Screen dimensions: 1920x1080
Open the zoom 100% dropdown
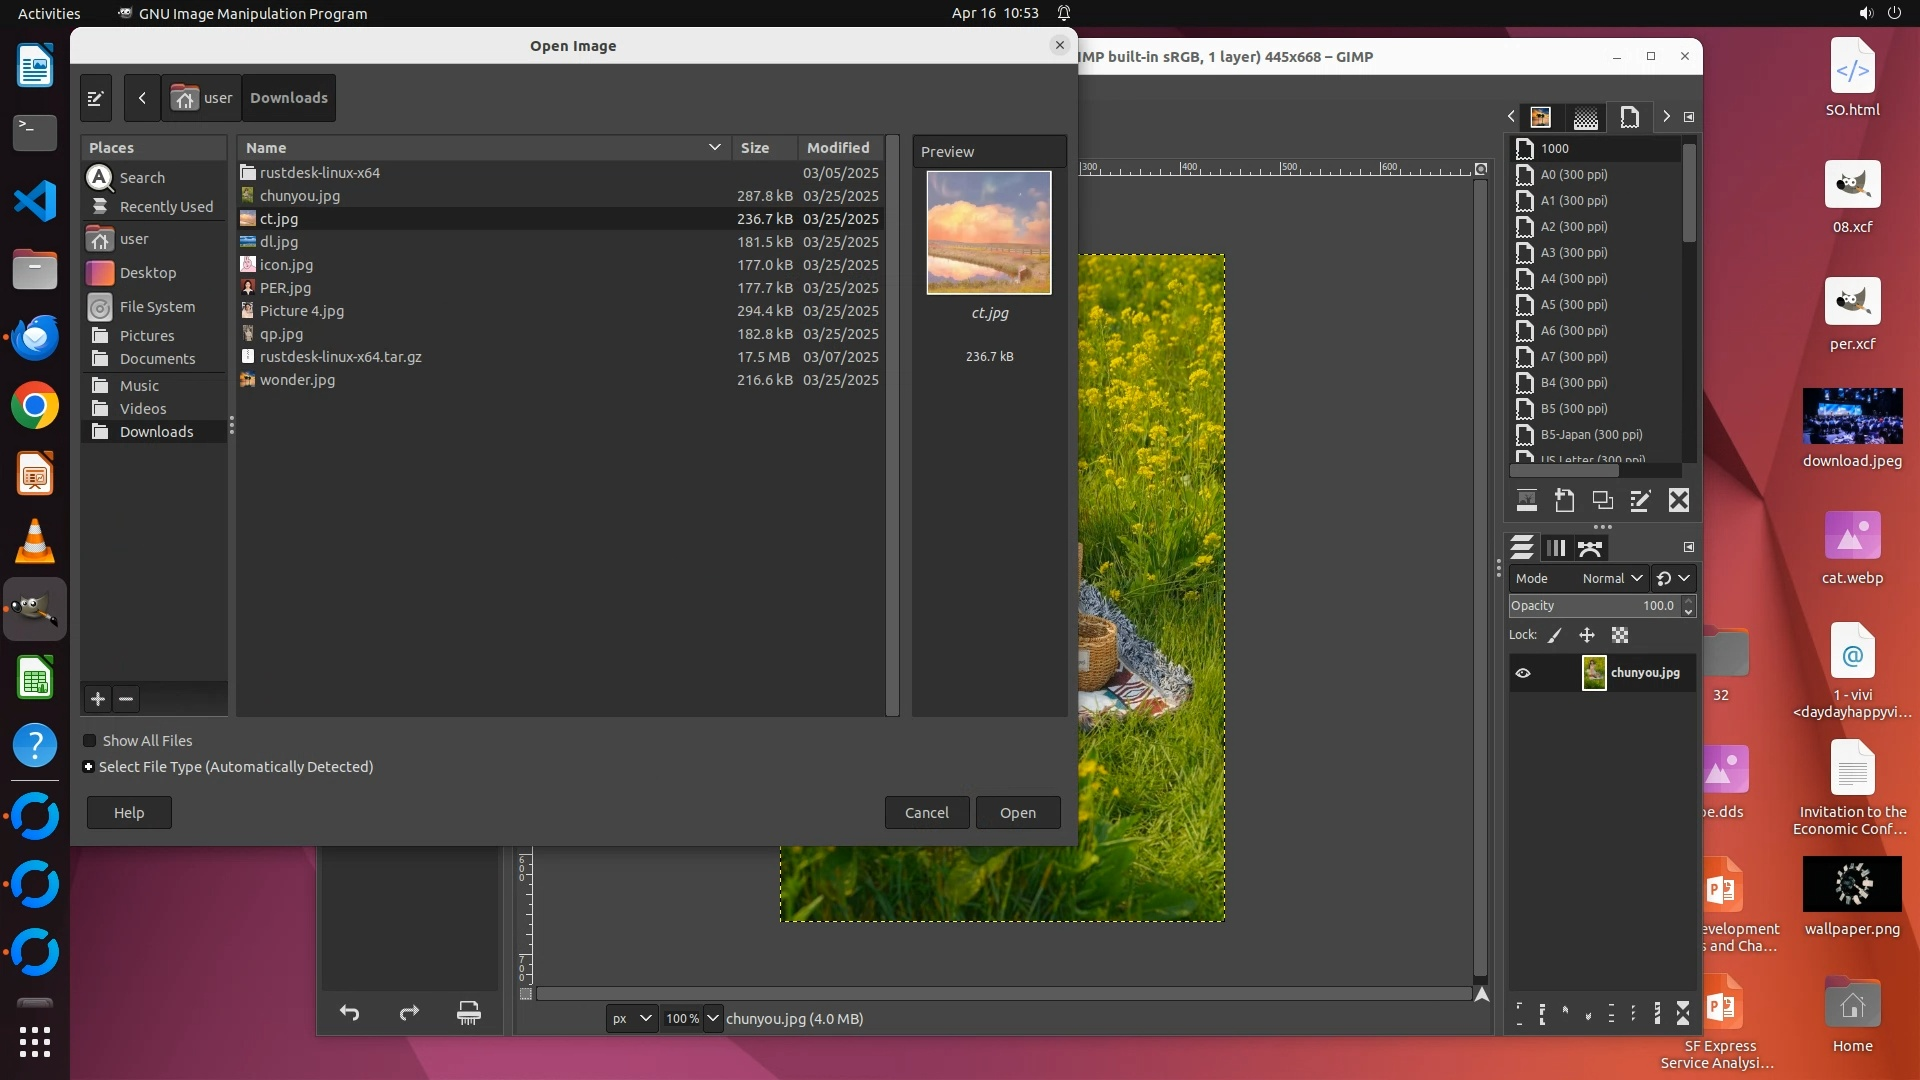(713, 1019)
